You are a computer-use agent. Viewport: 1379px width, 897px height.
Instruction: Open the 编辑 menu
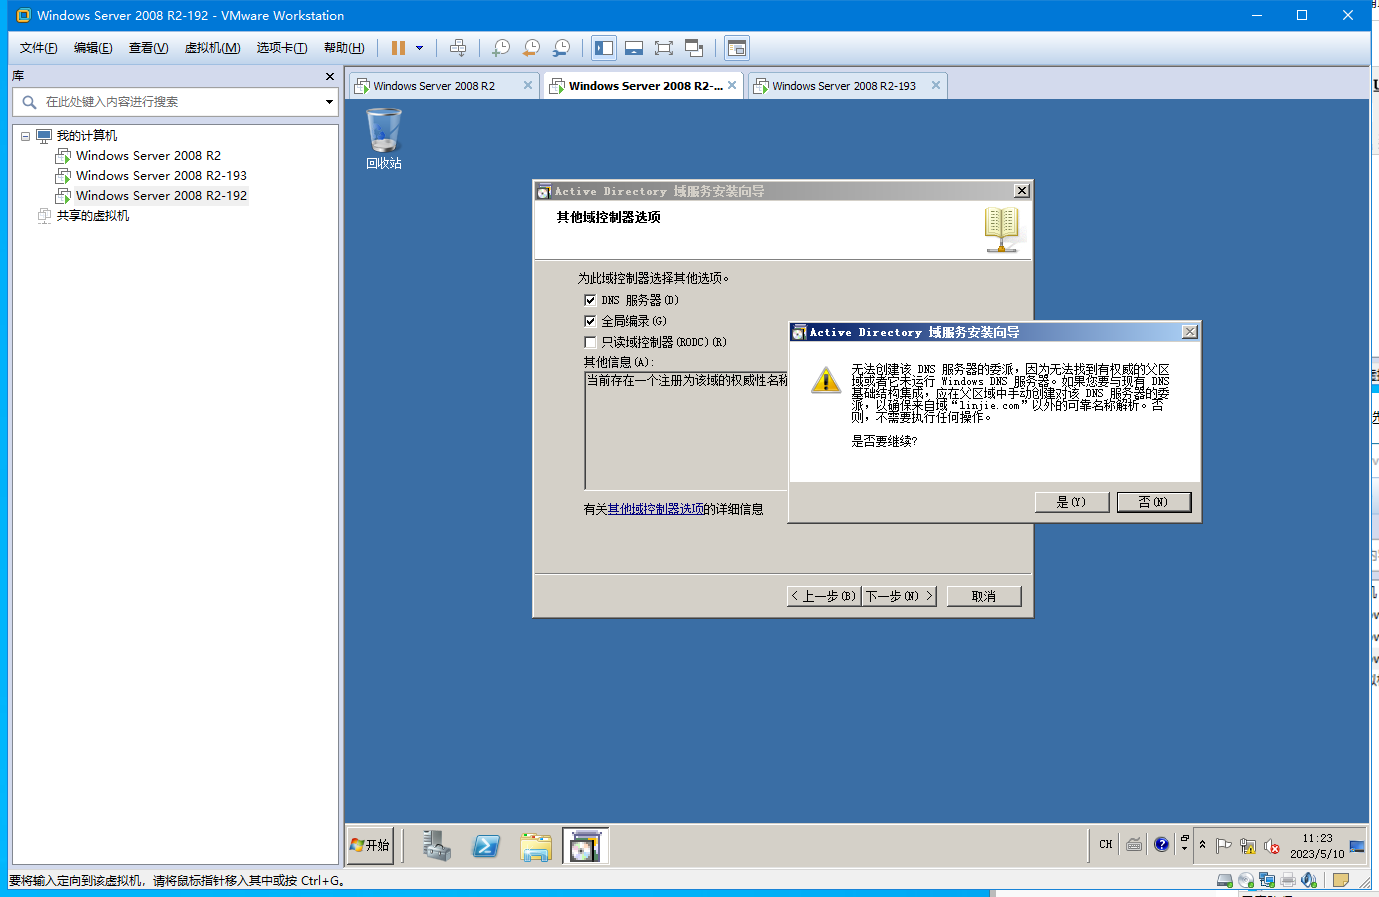tap(93, 48)
